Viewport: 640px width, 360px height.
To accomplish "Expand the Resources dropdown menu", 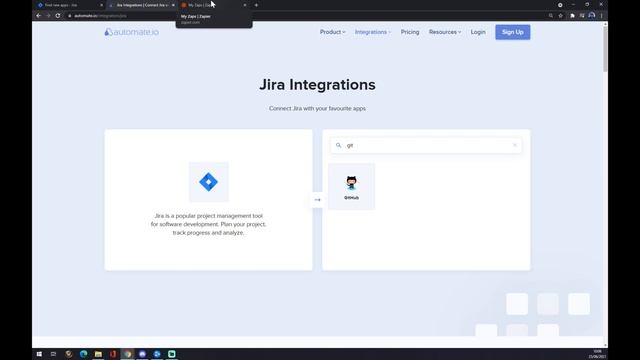I will 445,32.
